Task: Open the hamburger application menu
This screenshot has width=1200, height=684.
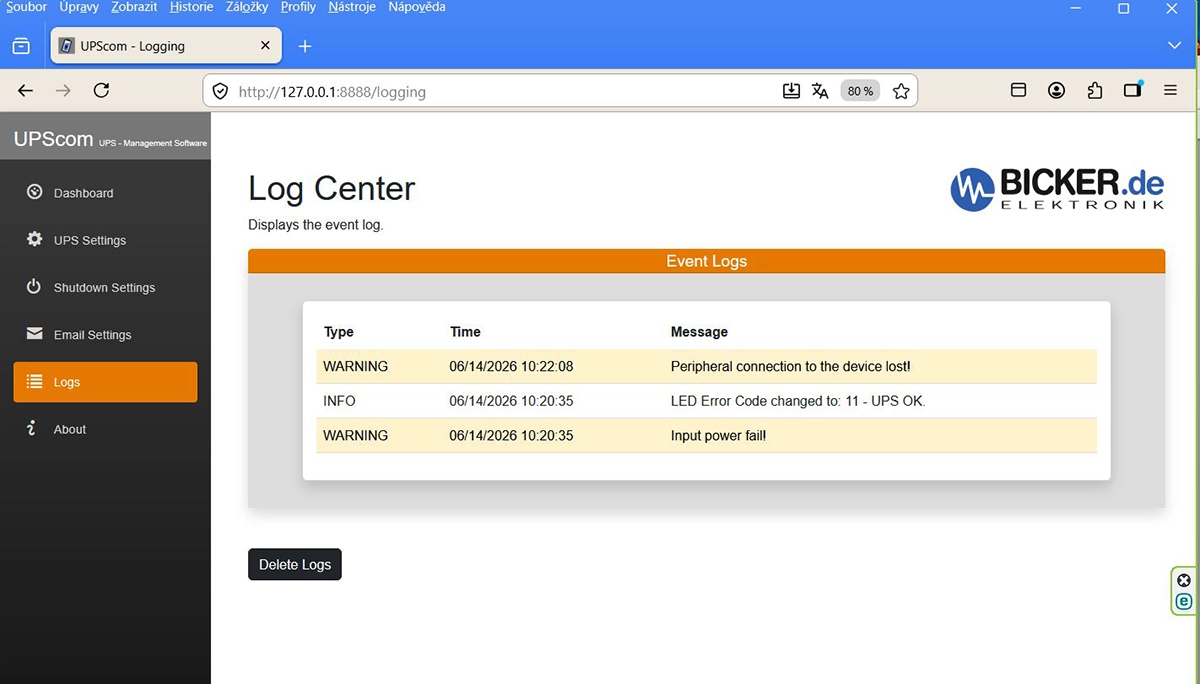Action: pos(1171,91)
